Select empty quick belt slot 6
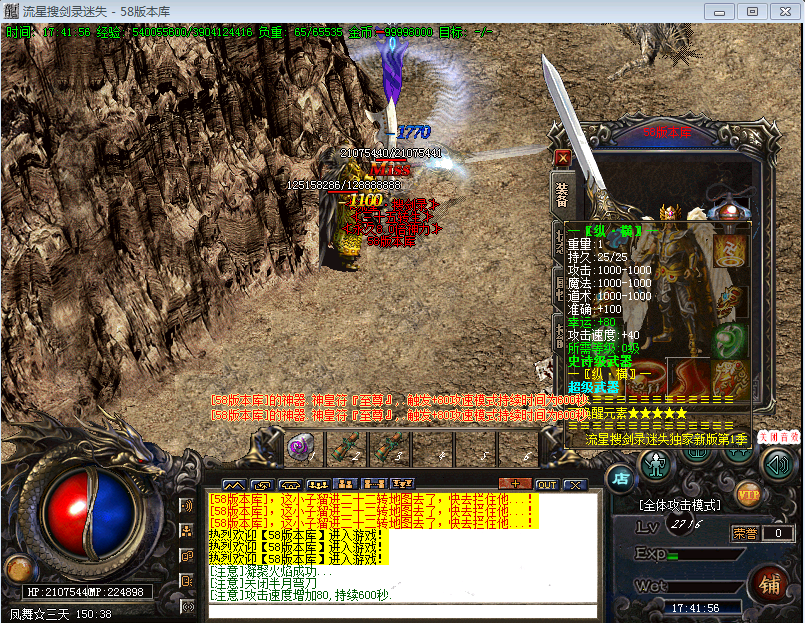 click(x=519, y=448)
